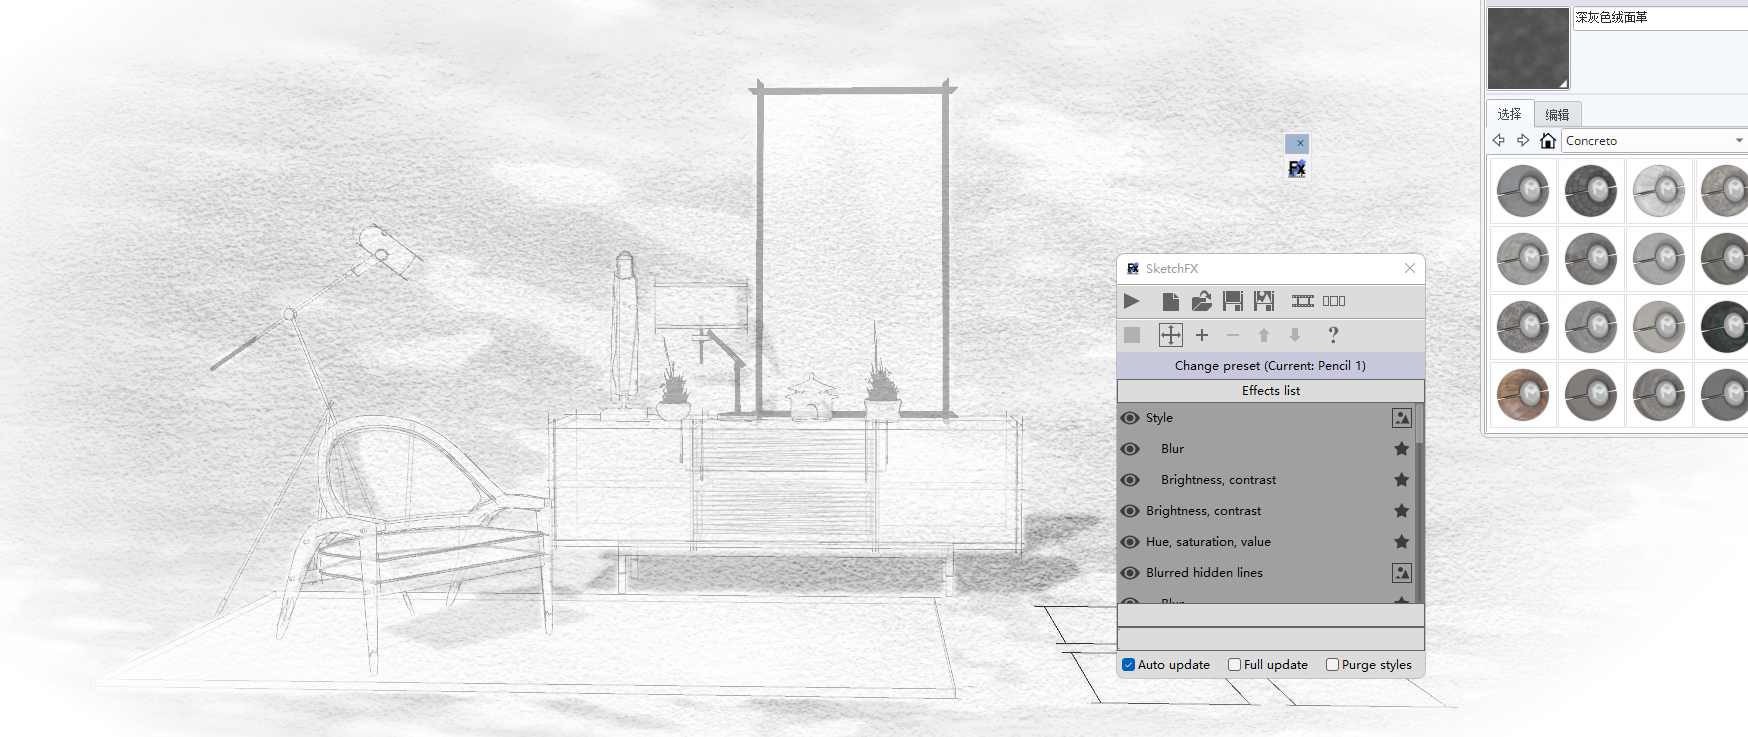Screen dimensions: 1748x737
Task: Enable the Full update checkbox
Action: 1234,665
